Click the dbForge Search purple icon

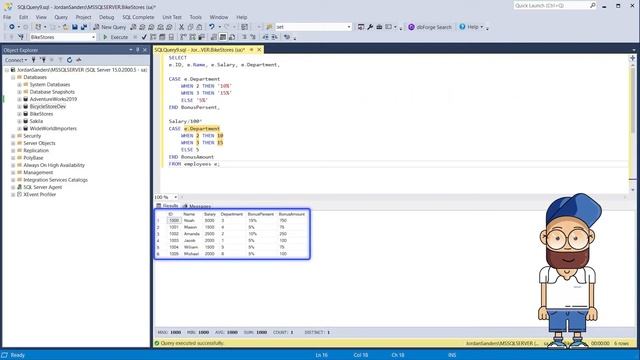click(x=411, y=27)
